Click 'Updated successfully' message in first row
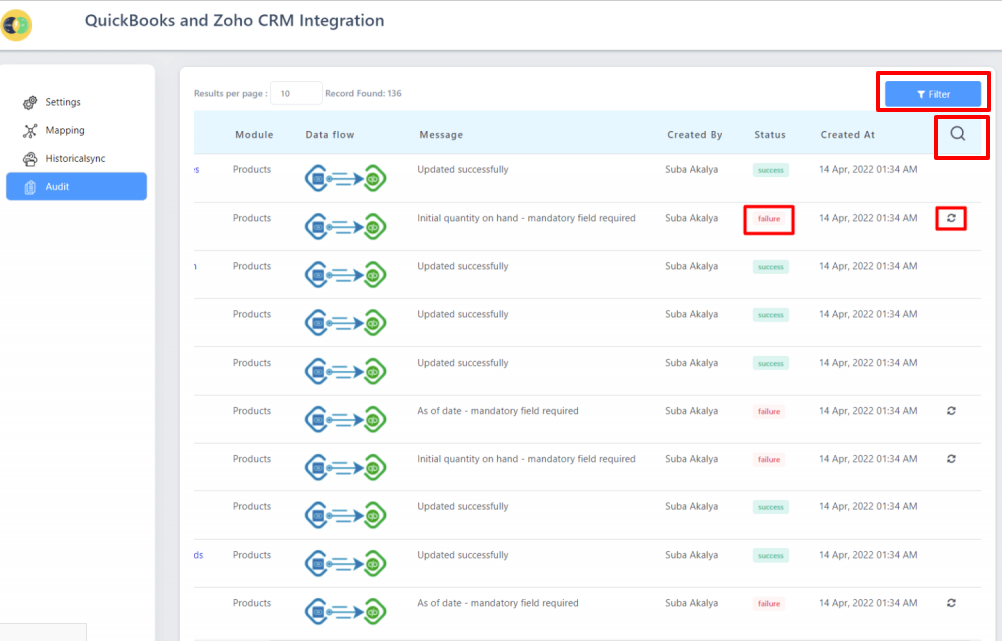The image size is (1002, 641). pos(463,169)
